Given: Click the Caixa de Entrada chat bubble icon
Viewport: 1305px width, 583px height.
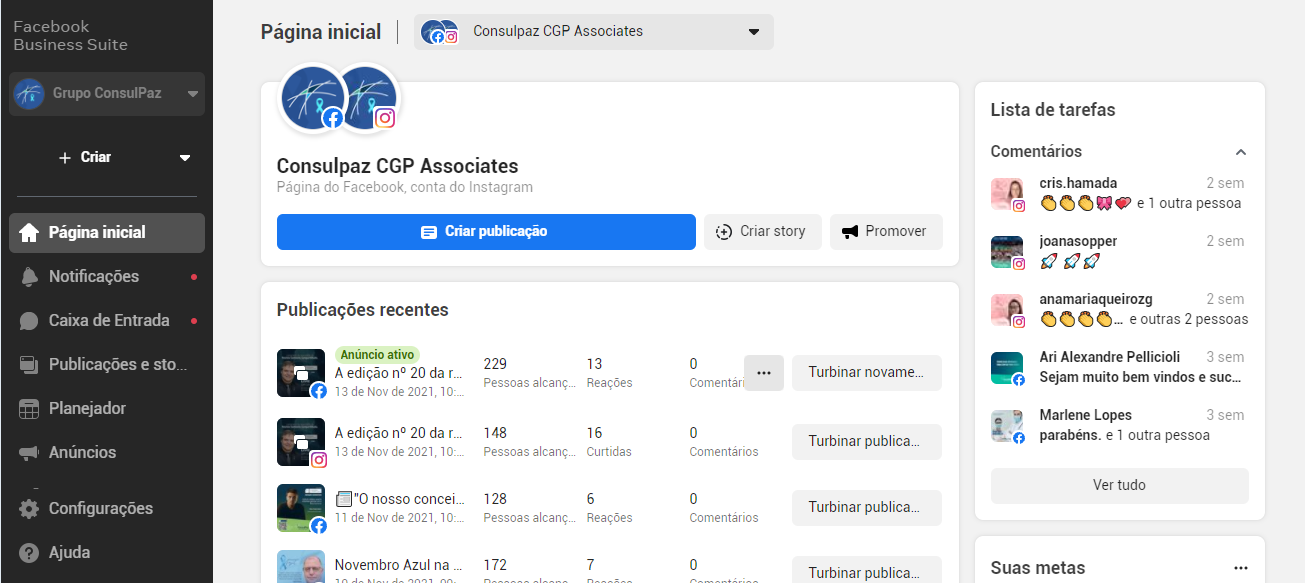Looking at the screenshot, I should pyautogui.click(x=30, y=320).
